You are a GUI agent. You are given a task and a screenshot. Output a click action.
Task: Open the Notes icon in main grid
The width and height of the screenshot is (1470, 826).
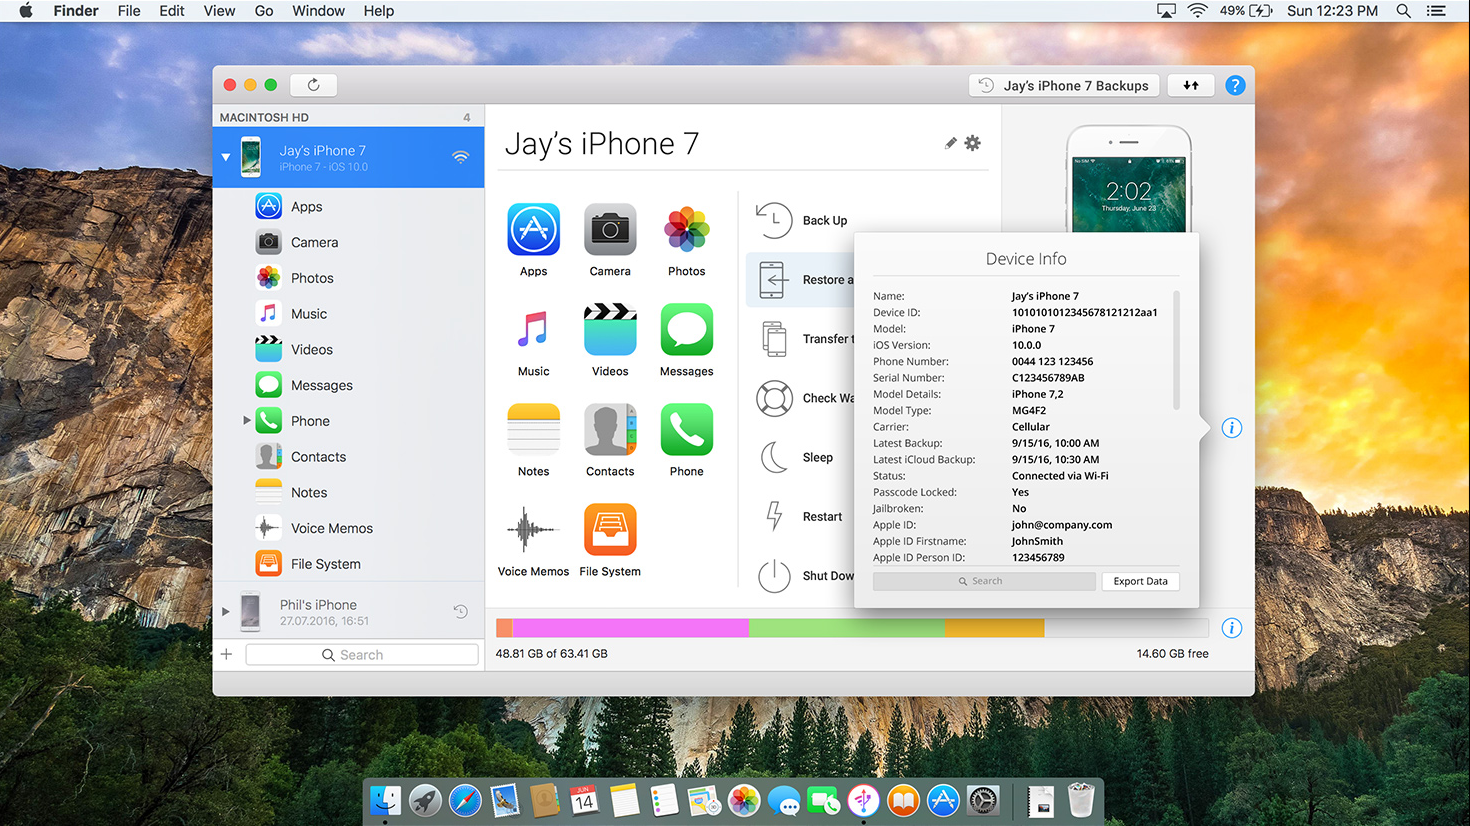pyautogui.click(x=533, y=430)
